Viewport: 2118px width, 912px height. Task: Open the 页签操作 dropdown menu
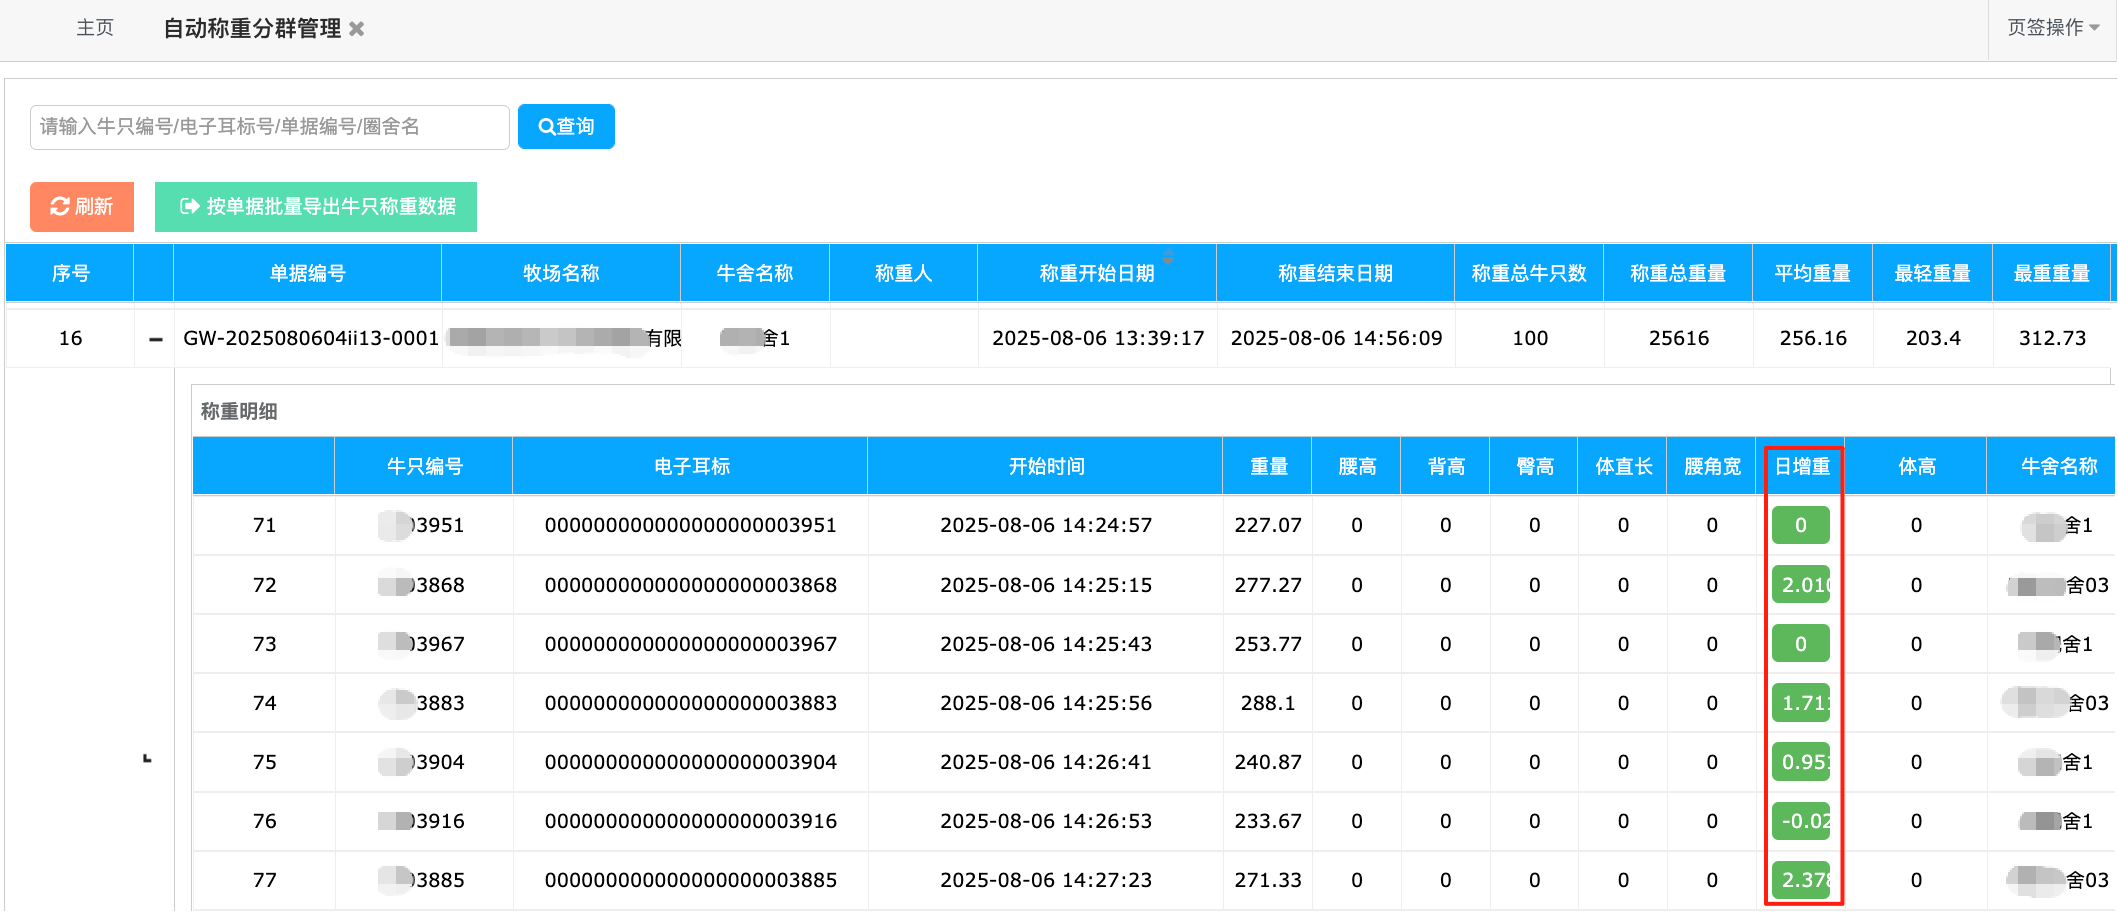click(x=2053, y=28)
